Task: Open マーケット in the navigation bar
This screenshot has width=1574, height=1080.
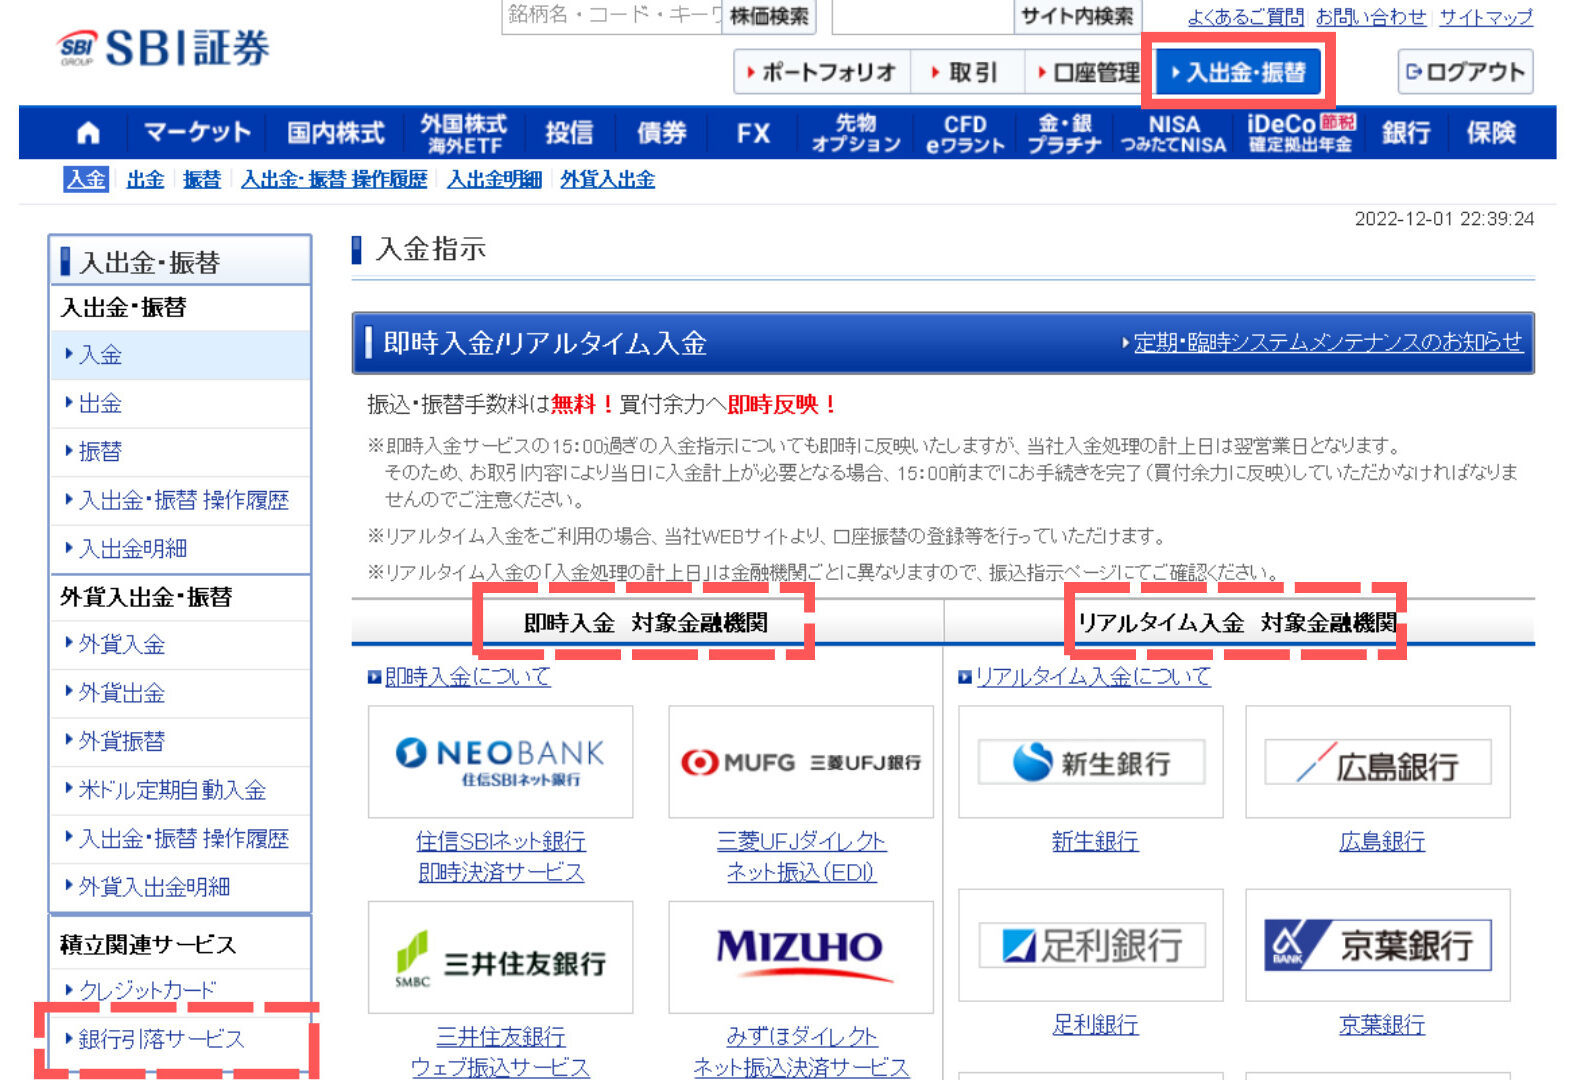Action: [x=197, y=132]
